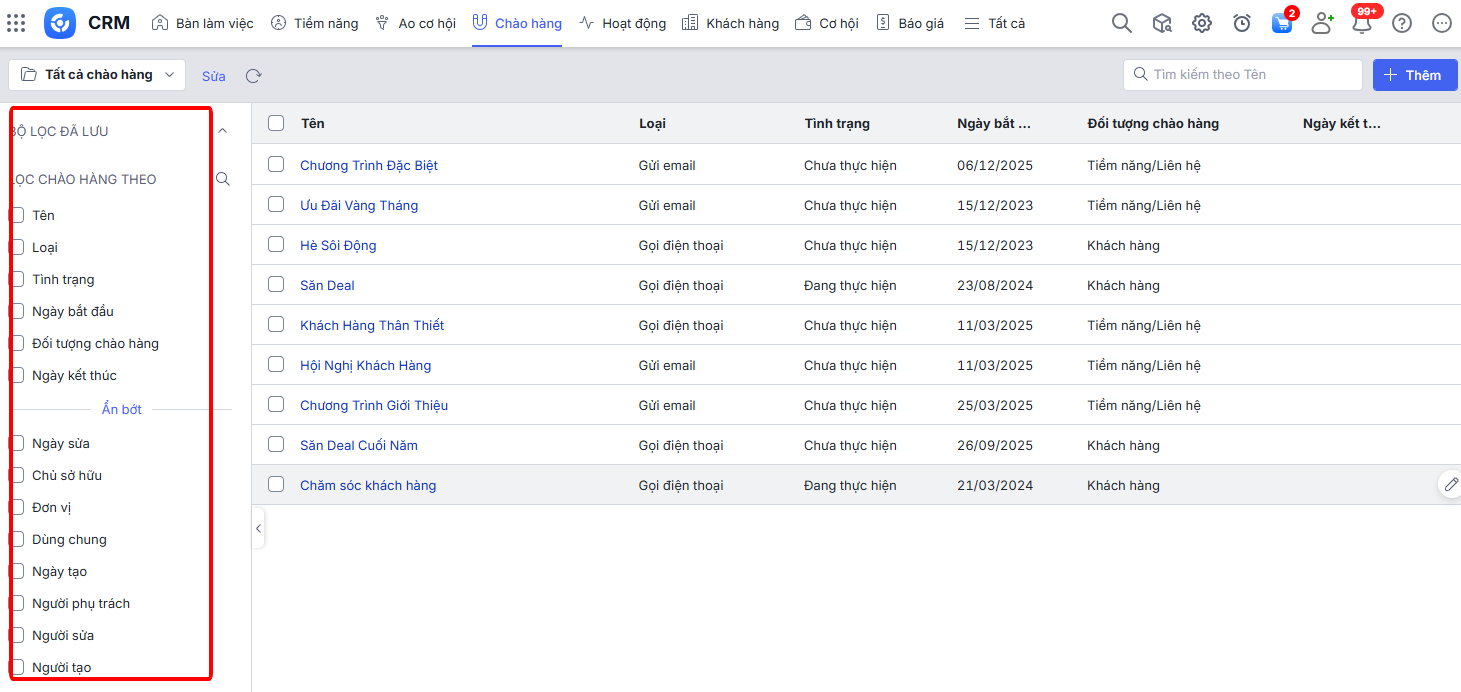The height and width of the screenshot is (692, 1461).
Task: Open the Săn Deal Cuối Năm link
Action: (359, 445)
